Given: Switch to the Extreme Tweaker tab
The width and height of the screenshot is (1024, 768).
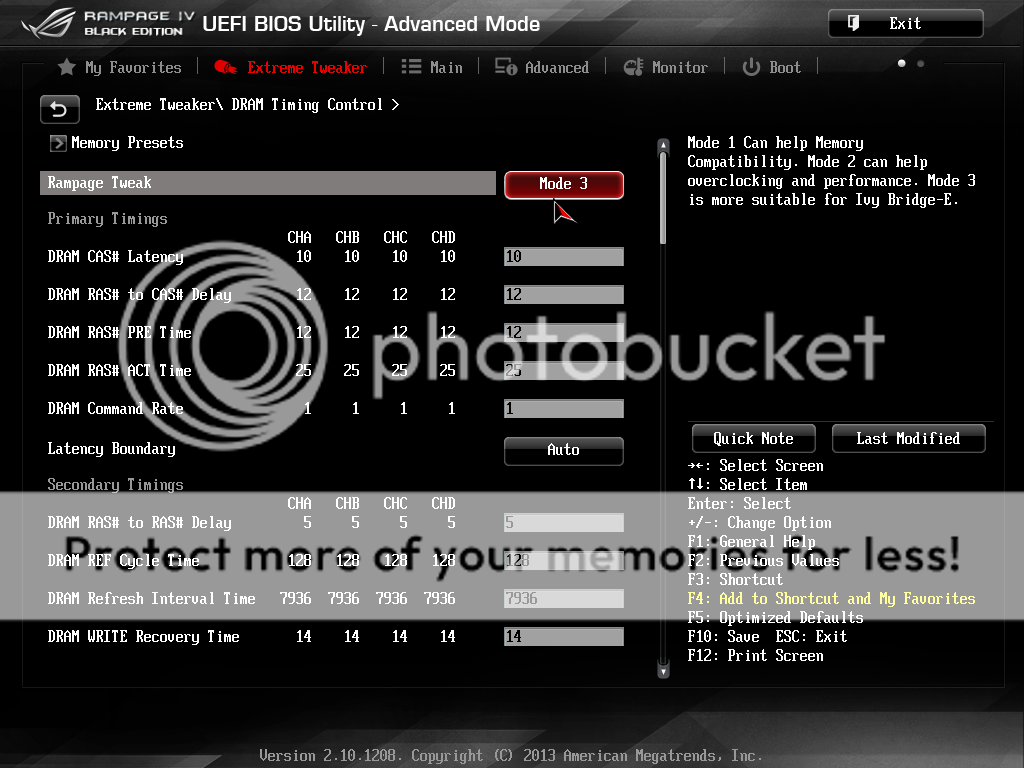Looking at the screenshot, I should (306, 67).
